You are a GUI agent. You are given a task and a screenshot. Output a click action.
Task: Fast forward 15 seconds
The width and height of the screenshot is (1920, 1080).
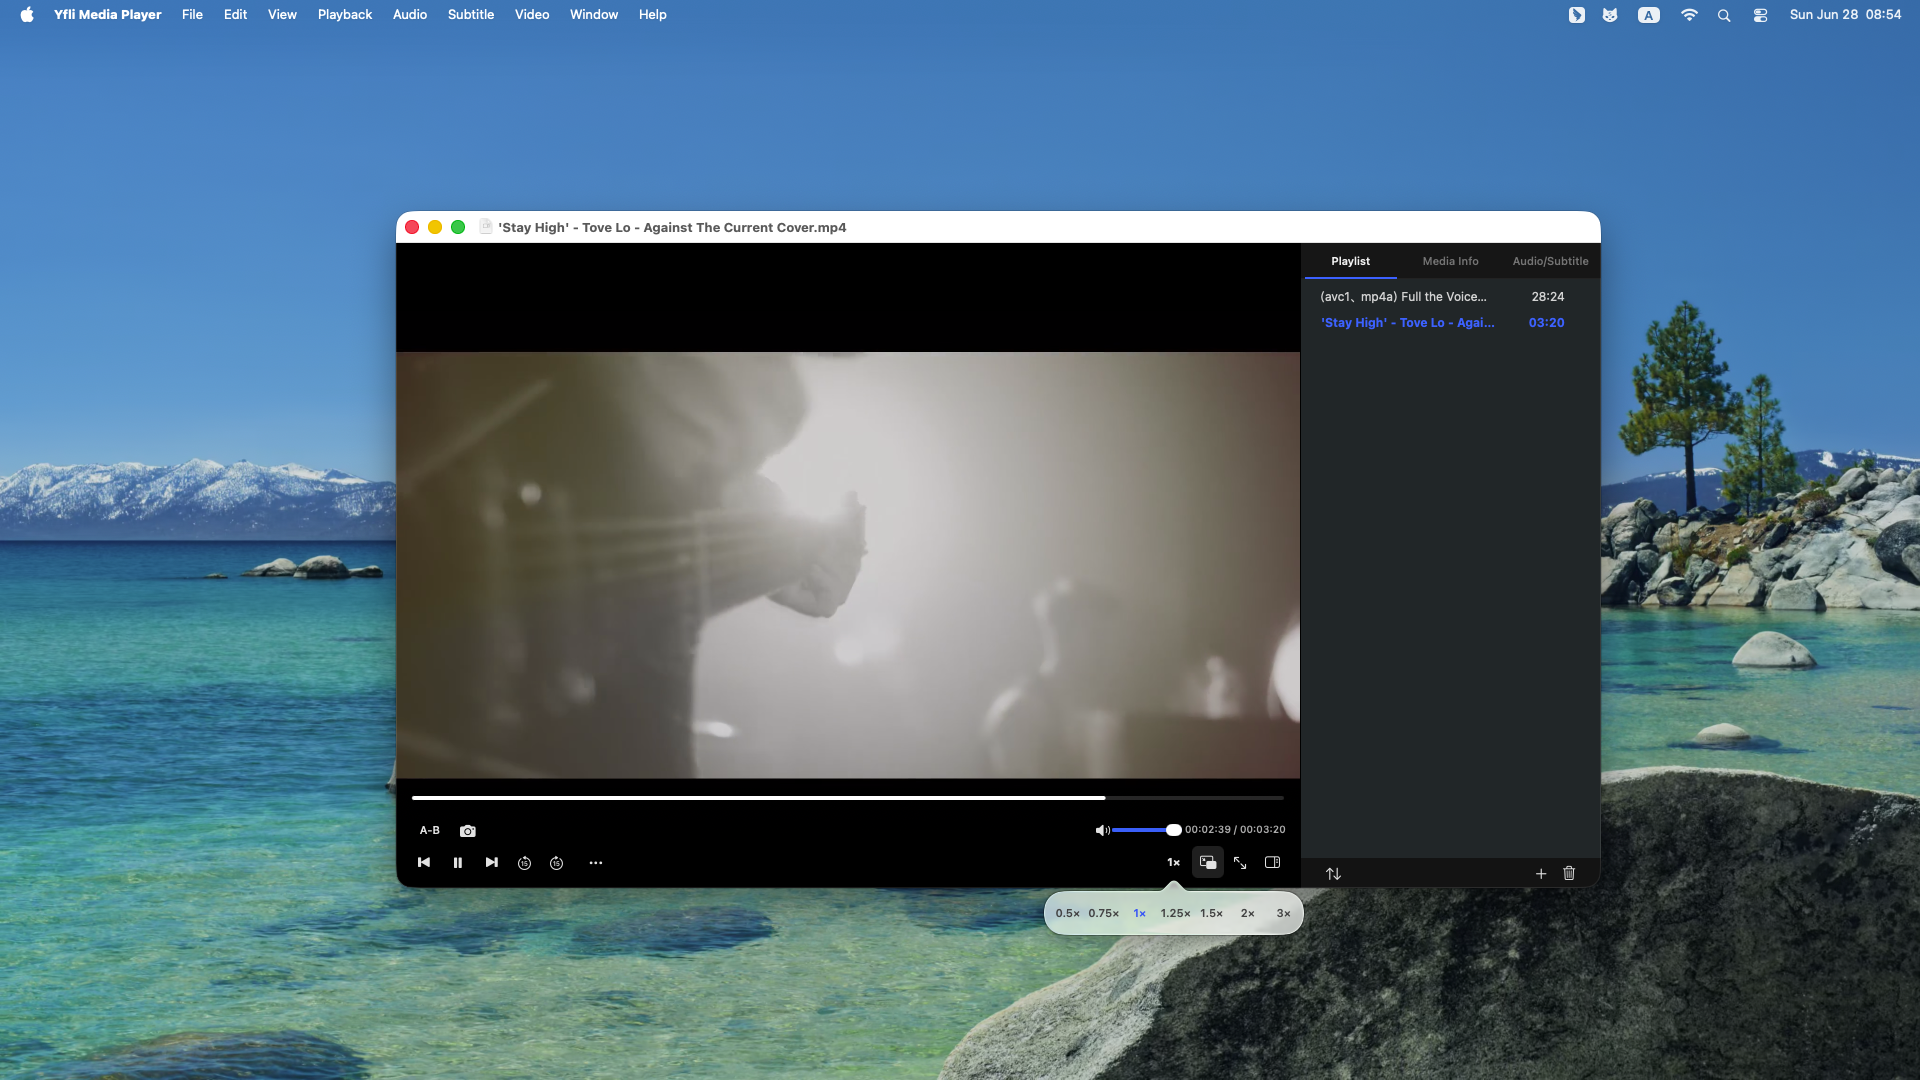coord(557,863)
